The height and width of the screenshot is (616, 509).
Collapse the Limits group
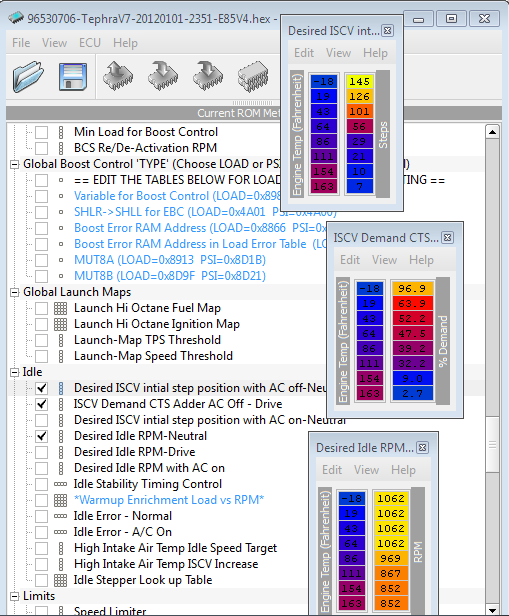click(x=15, y=596)
